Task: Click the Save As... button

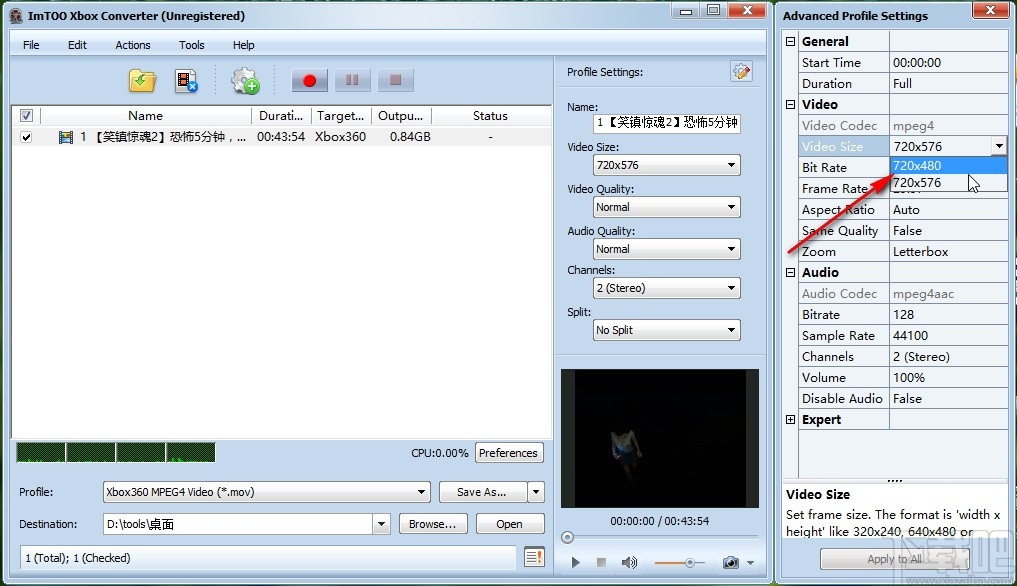Action: tap(481, 492)
